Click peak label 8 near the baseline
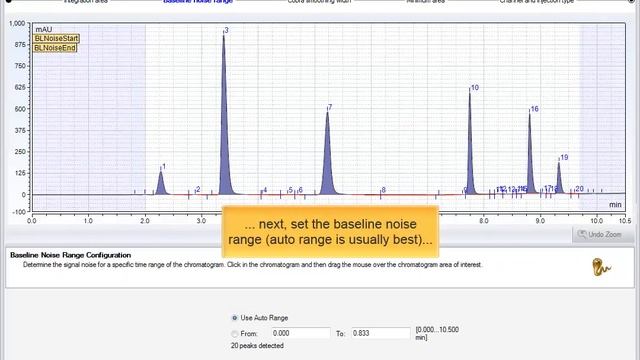The height and width of the screenshot is (360, 640). pos(383,190)
